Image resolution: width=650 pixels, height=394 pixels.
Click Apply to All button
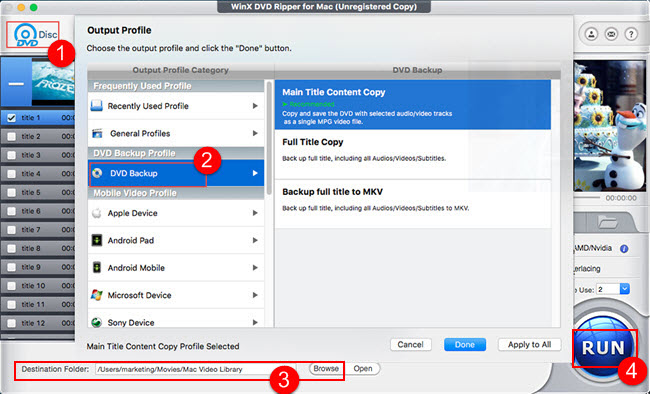(529, 345)
